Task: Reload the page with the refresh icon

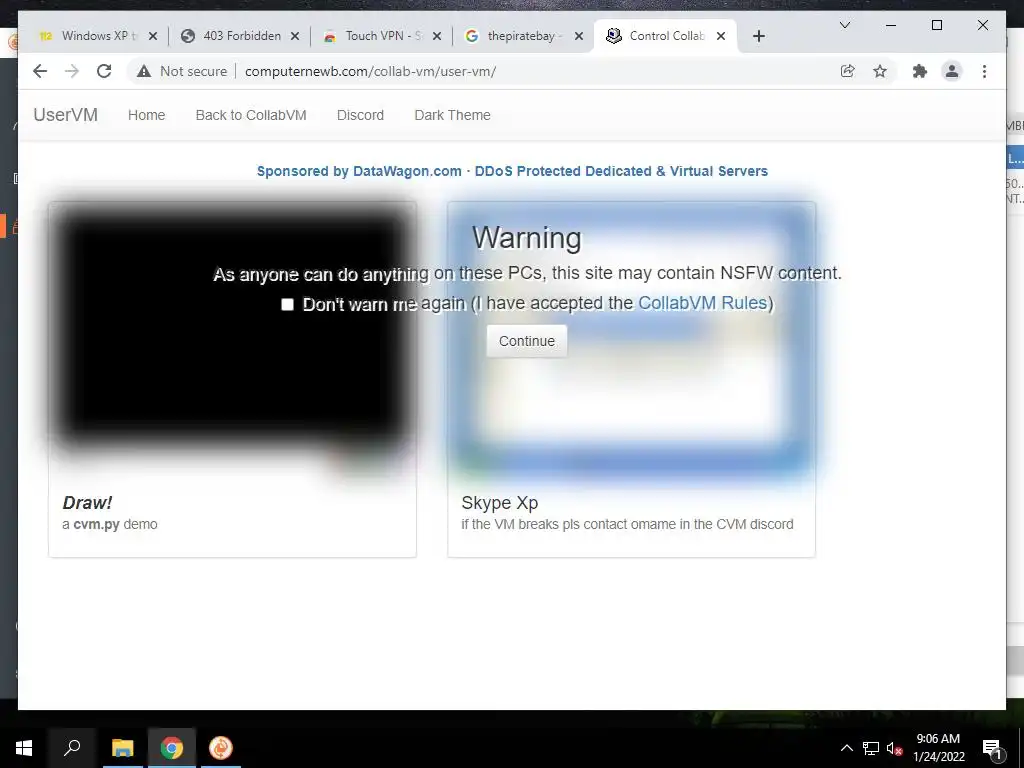Action: [104, 71]
